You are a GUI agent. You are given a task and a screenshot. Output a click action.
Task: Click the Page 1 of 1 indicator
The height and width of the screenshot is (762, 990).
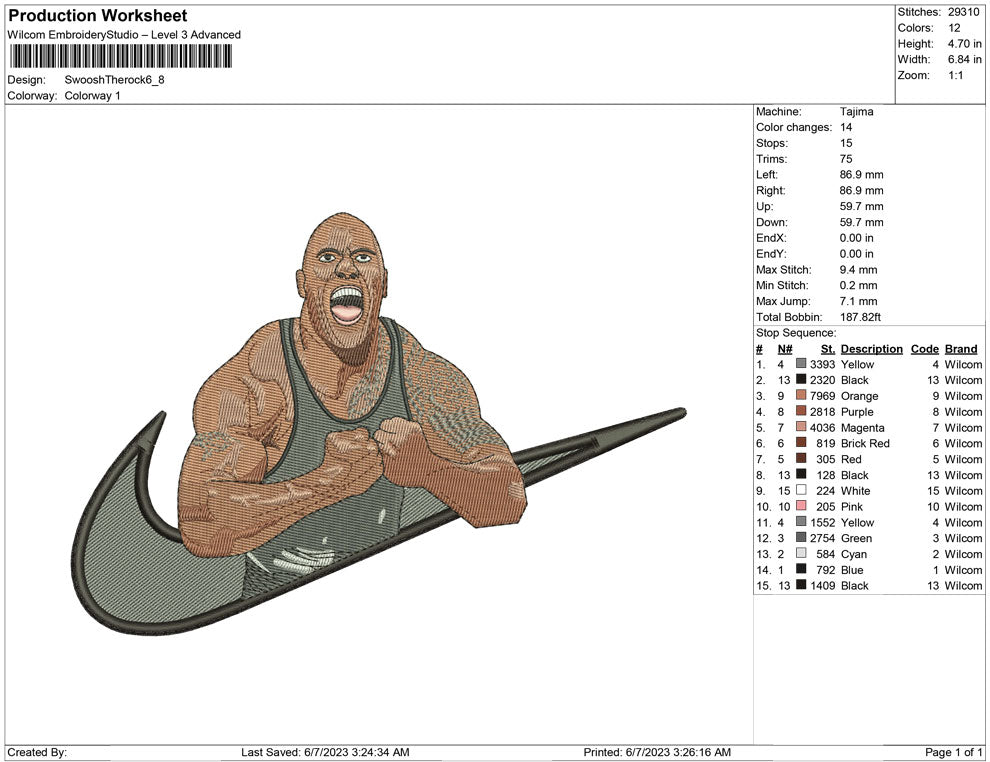tap(953, 752)
